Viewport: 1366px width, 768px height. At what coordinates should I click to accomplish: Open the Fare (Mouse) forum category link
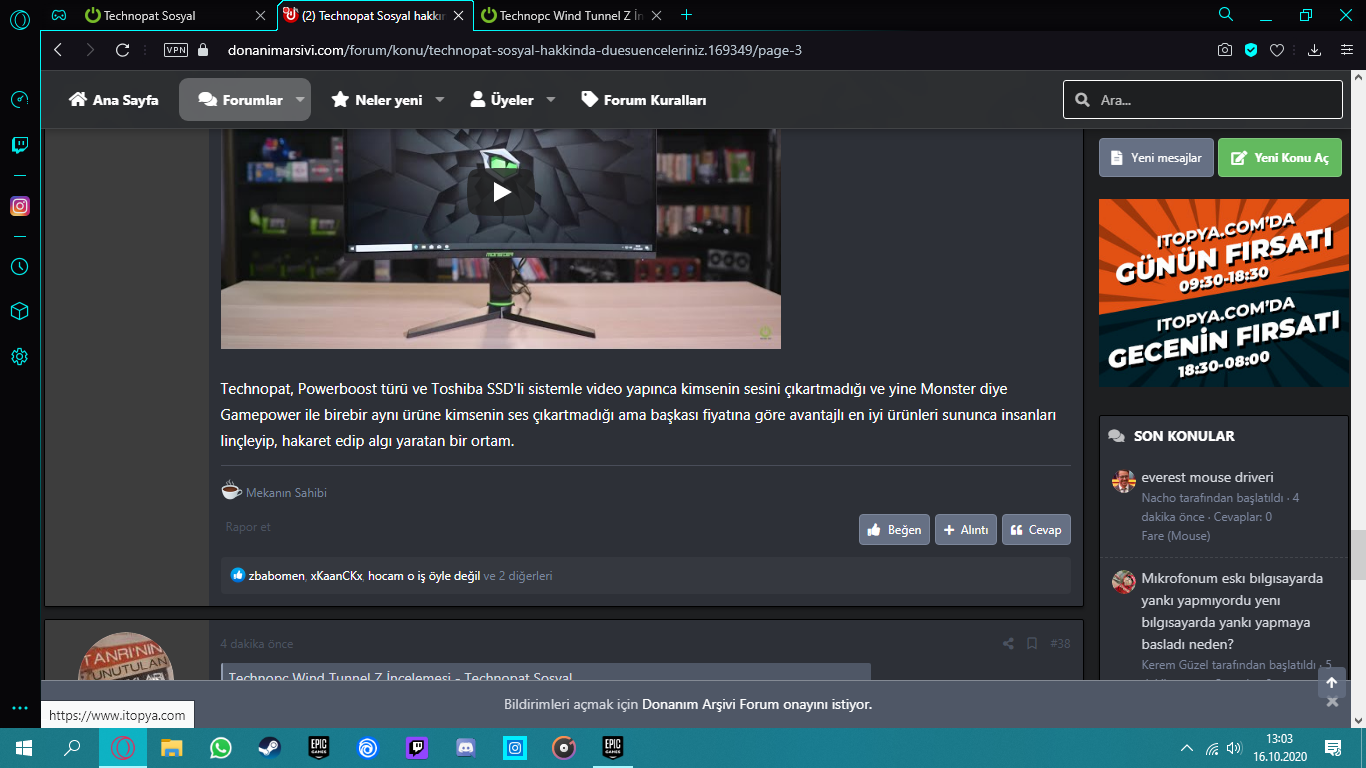coord(1176,536)
